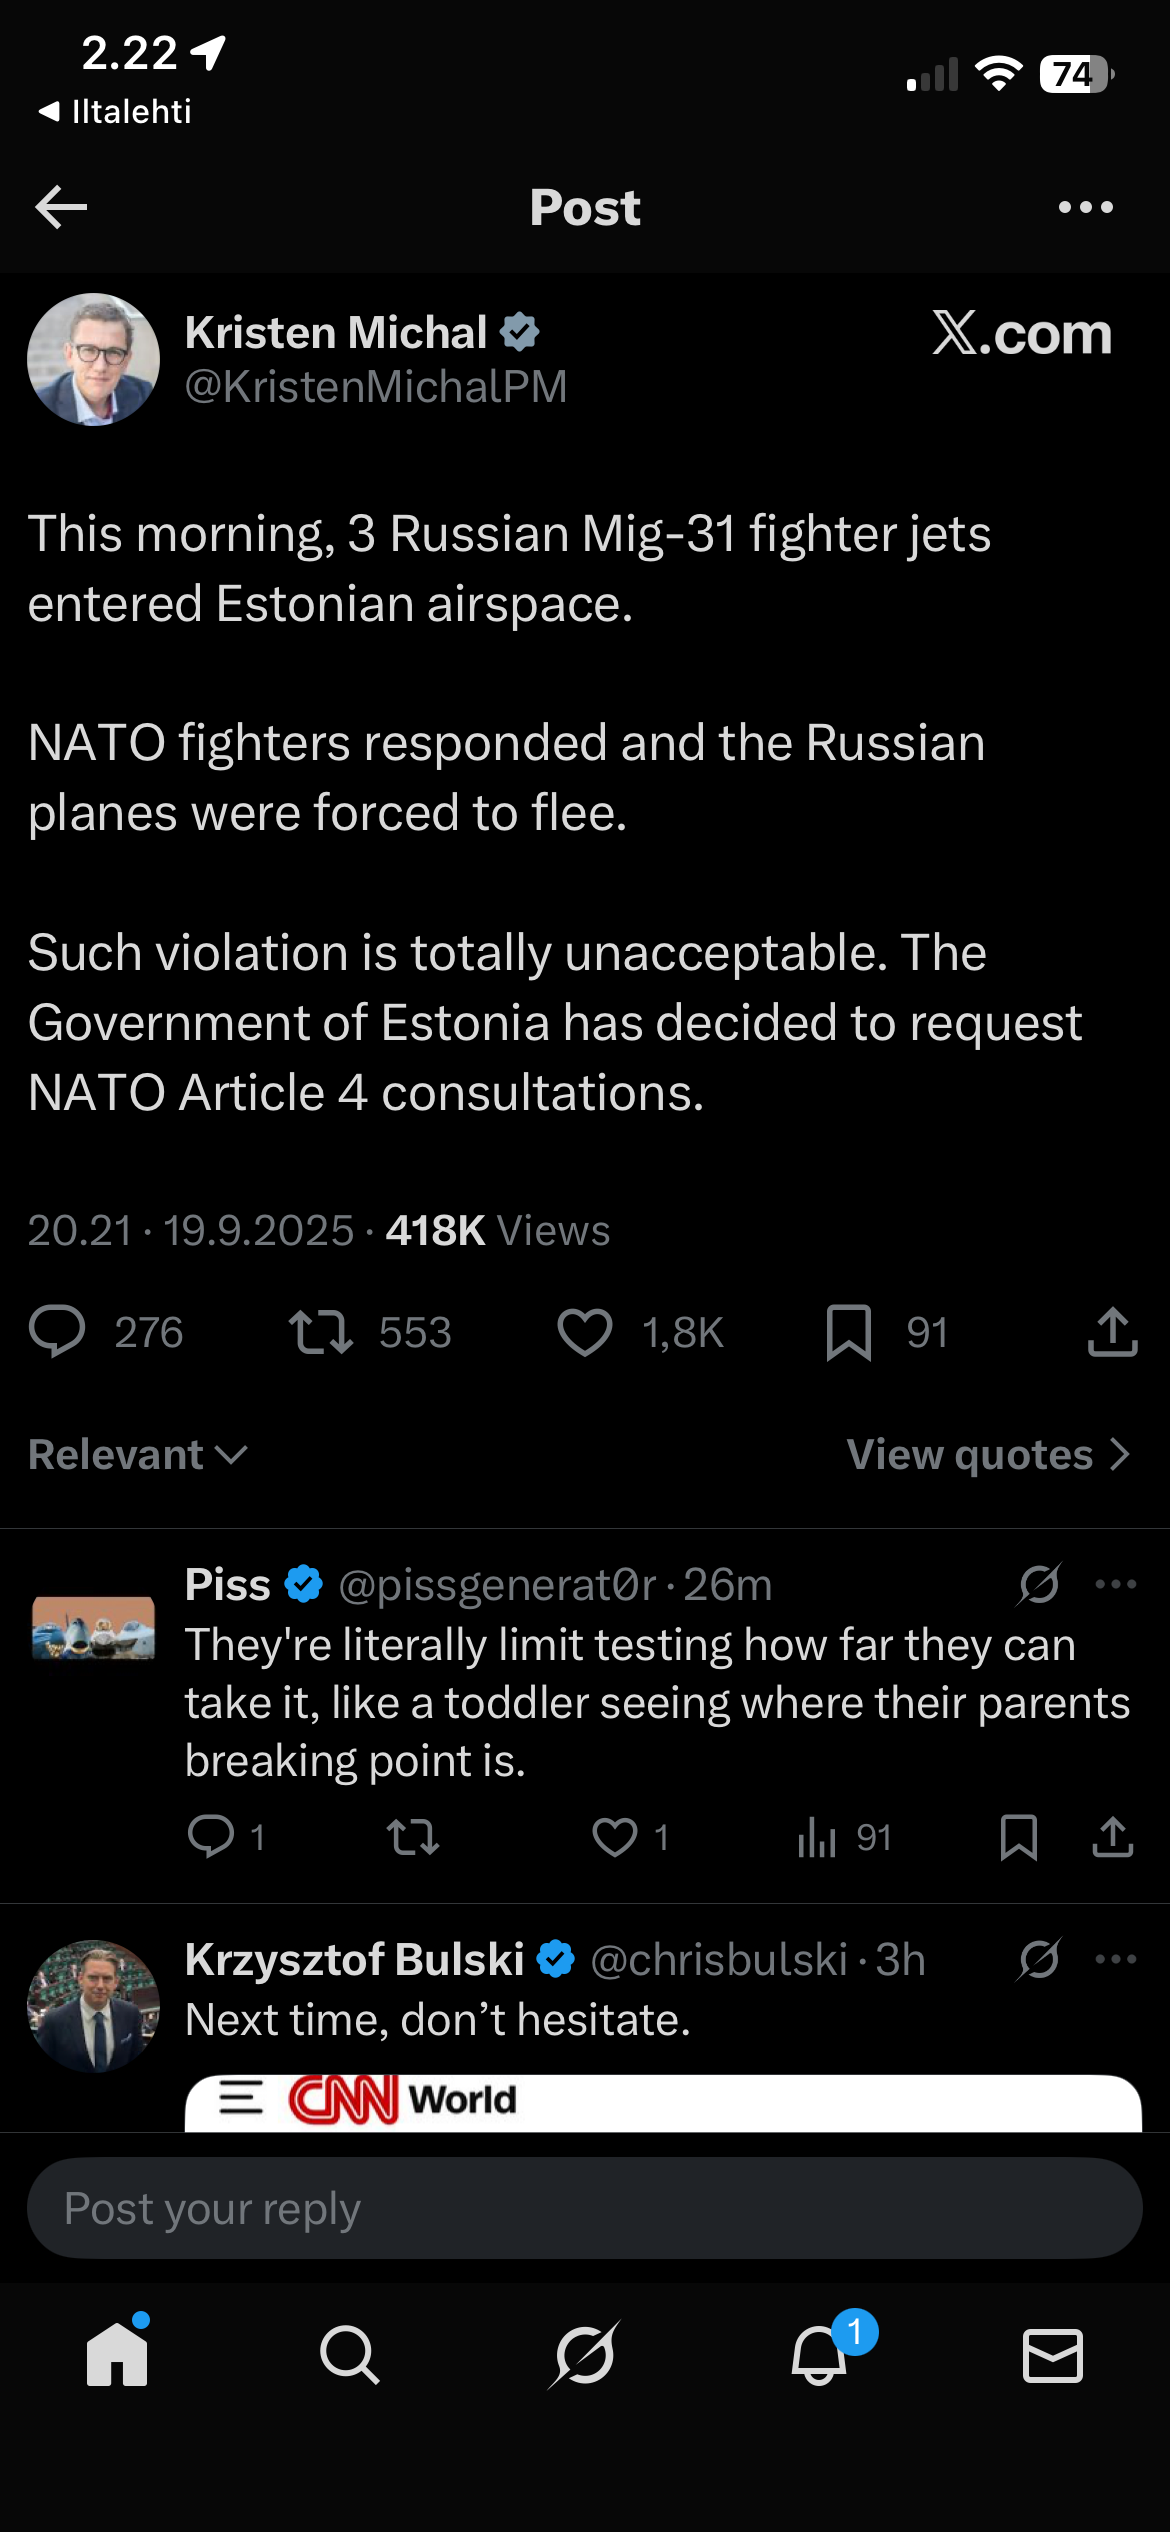
Task: Tap the reply bubble on main post
Action: tap(58, 1332)
